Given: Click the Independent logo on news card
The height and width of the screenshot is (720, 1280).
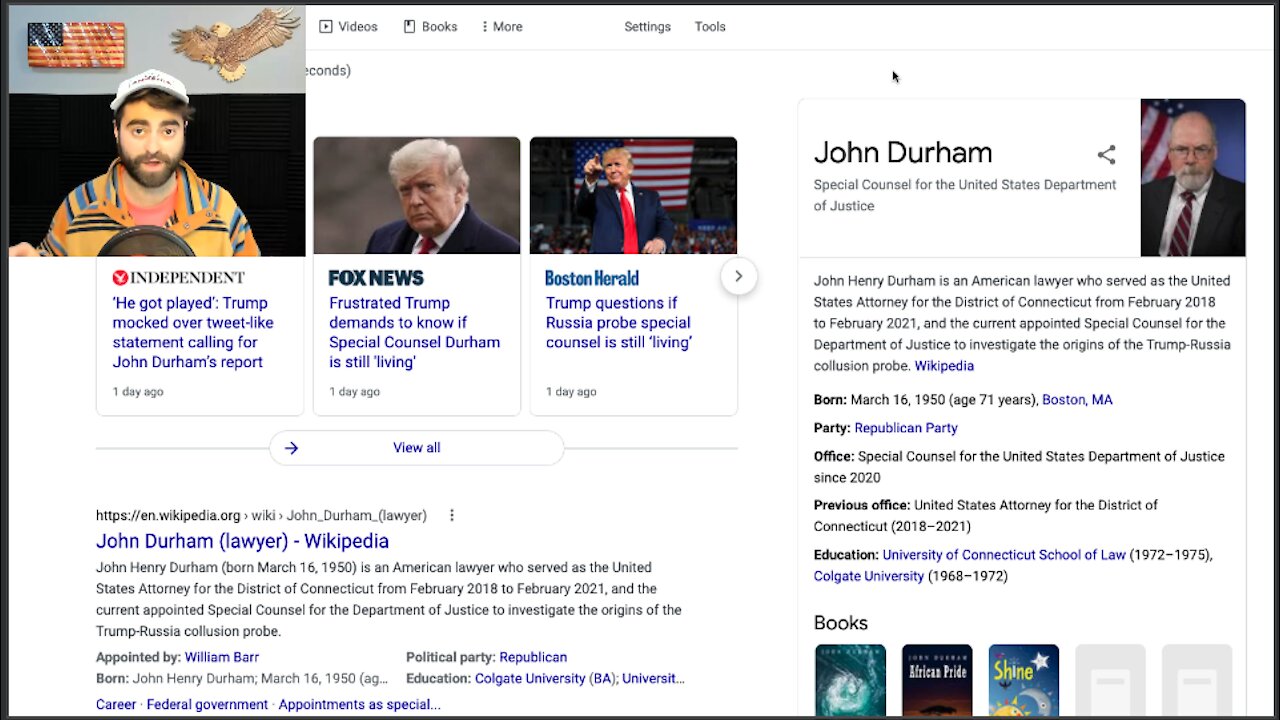Looking at the screenshot, I should coord(179,277).
